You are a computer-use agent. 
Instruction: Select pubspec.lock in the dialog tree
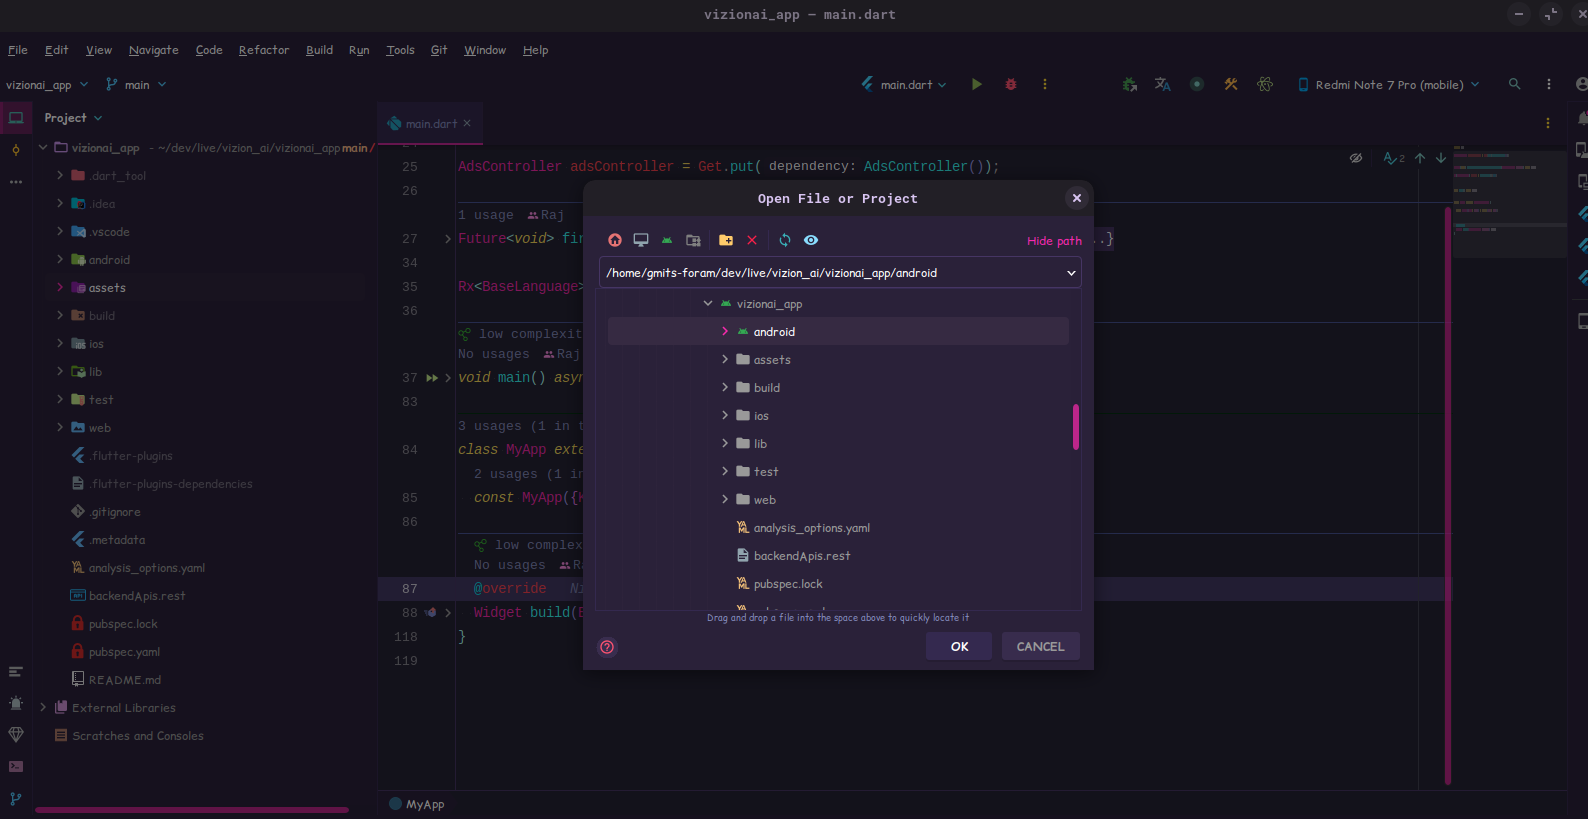pos(788,583)
